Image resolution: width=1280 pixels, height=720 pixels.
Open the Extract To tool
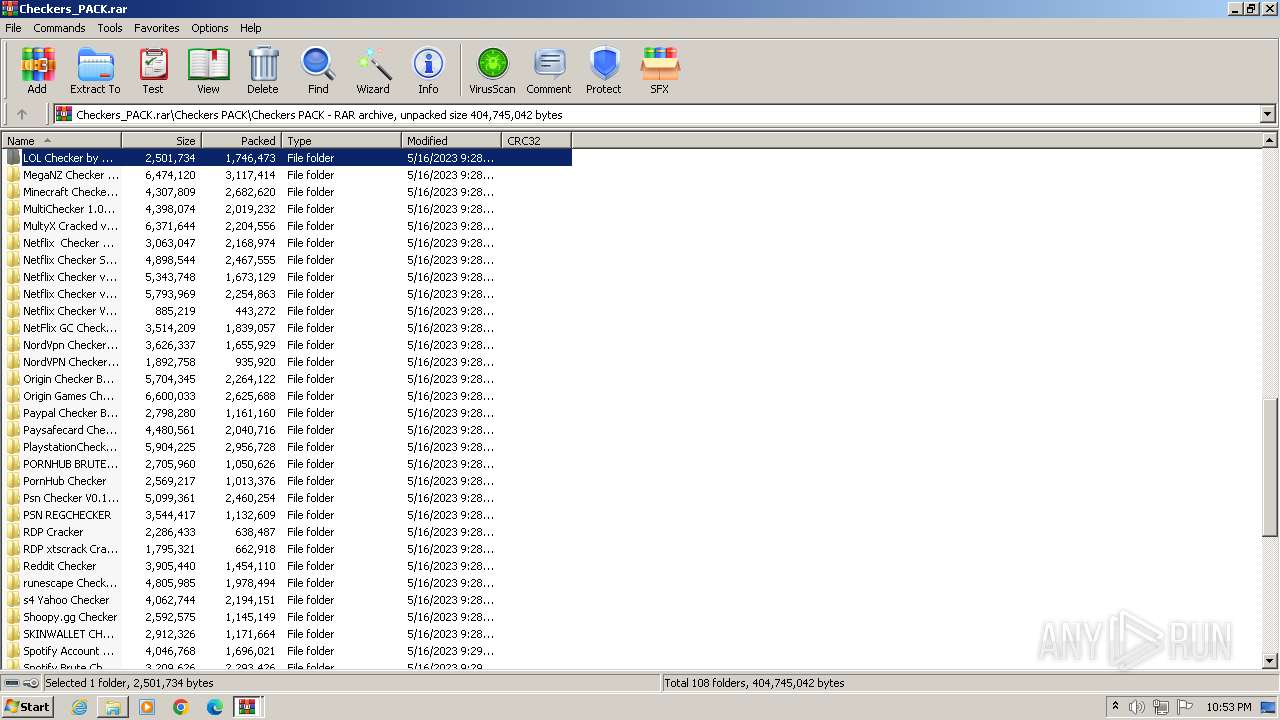click(95, 71)
